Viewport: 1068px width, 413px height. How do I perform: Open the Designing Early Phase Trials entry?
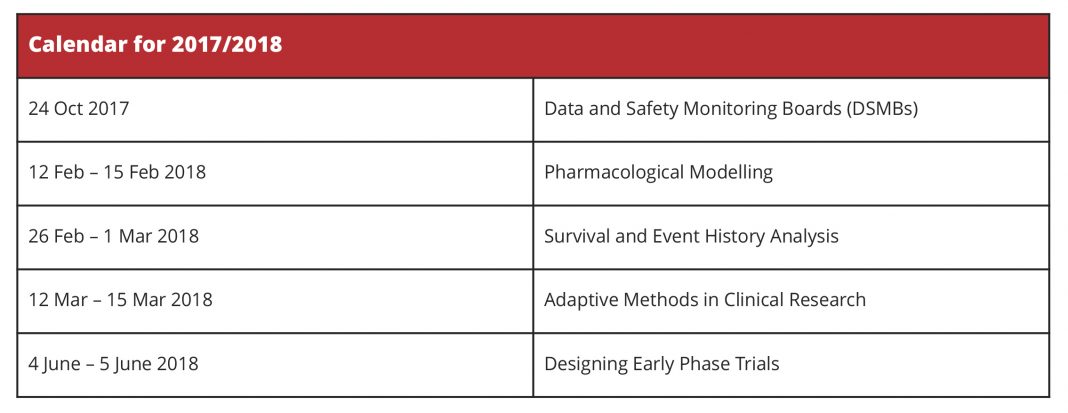(661, 364)
